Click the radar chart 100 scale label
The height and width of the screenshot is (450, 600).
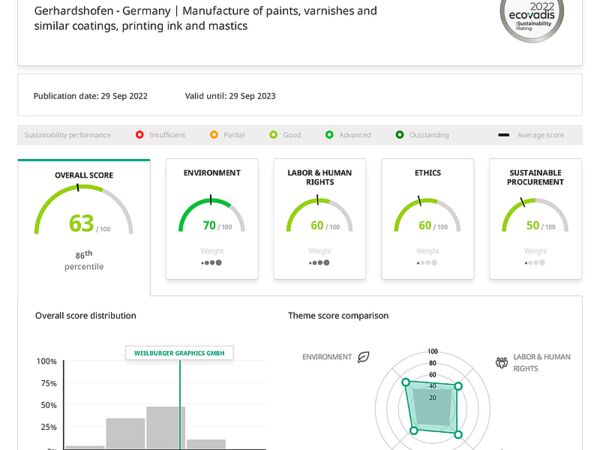point(432,351)
